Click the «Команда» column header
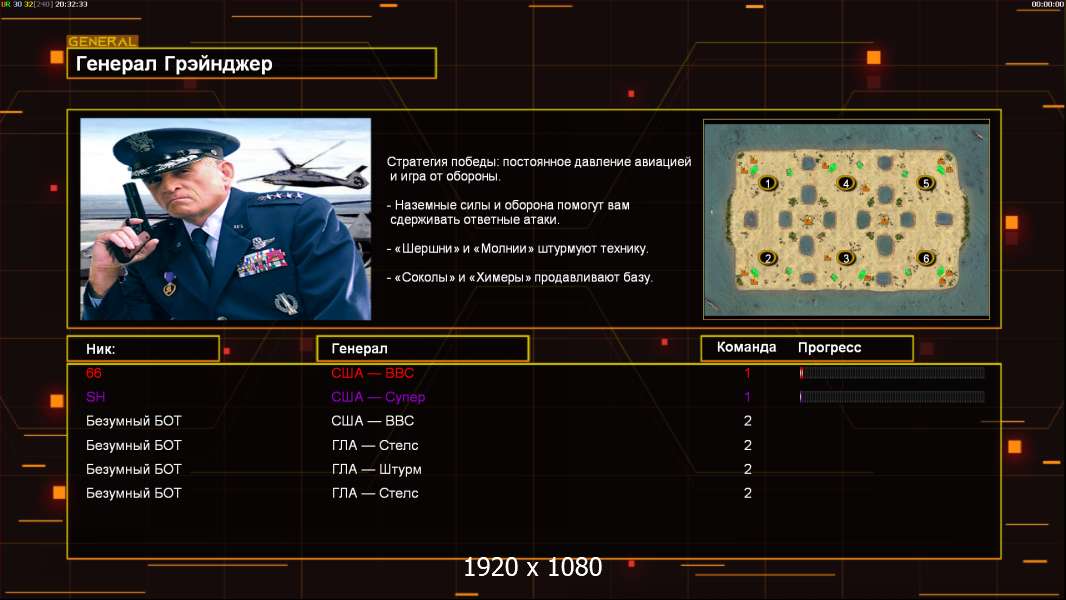 [x=746, y=348]
